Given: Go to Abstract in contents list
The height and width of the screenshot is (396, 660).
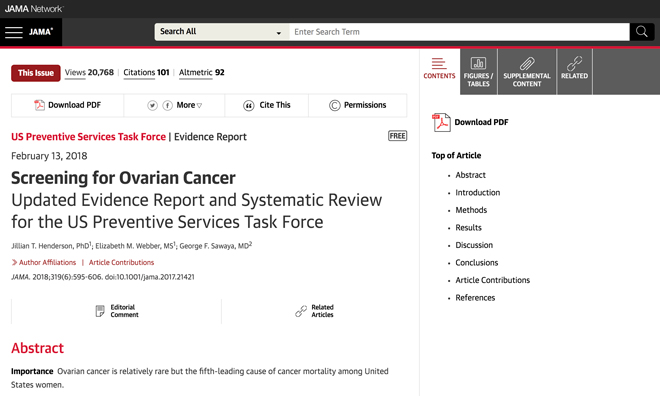Looking at the screenshot, I should click(x=471, y=175).
